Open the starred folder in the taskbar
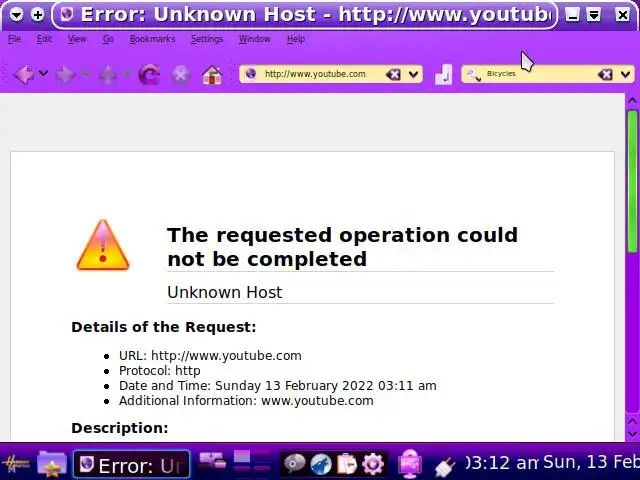 [x=52, y=464]
